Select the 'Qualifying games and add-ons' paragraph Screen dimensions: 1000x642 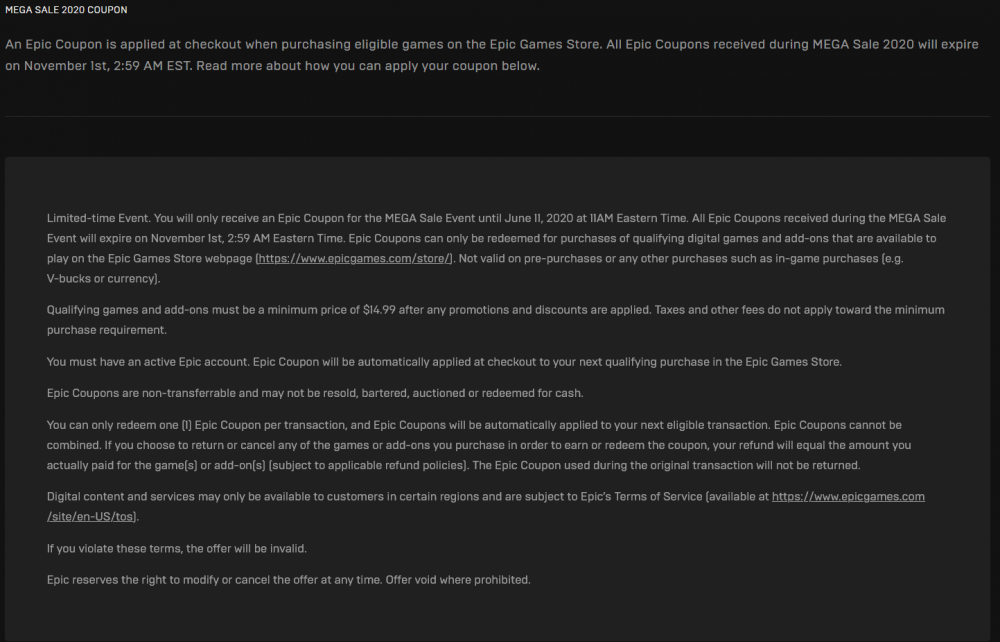coord(496,319)
